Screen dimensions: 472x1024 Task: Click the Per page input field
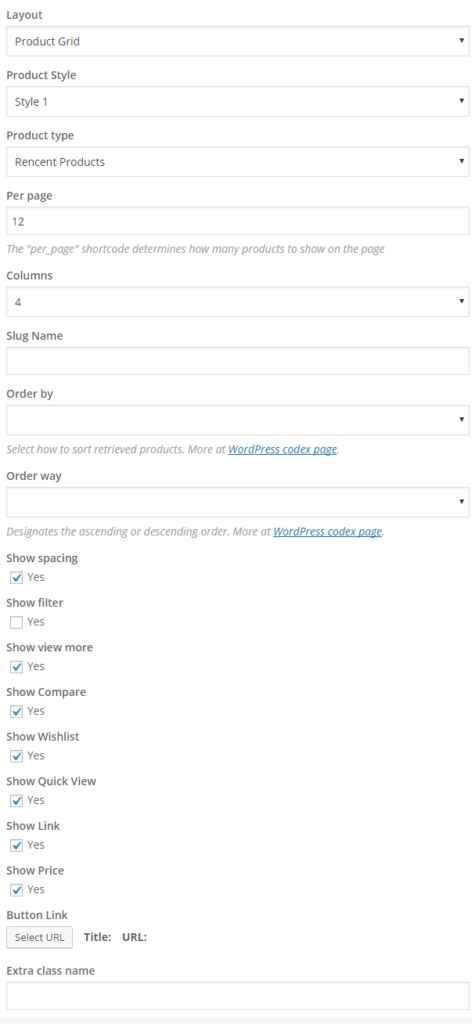[x=238, y=221]
